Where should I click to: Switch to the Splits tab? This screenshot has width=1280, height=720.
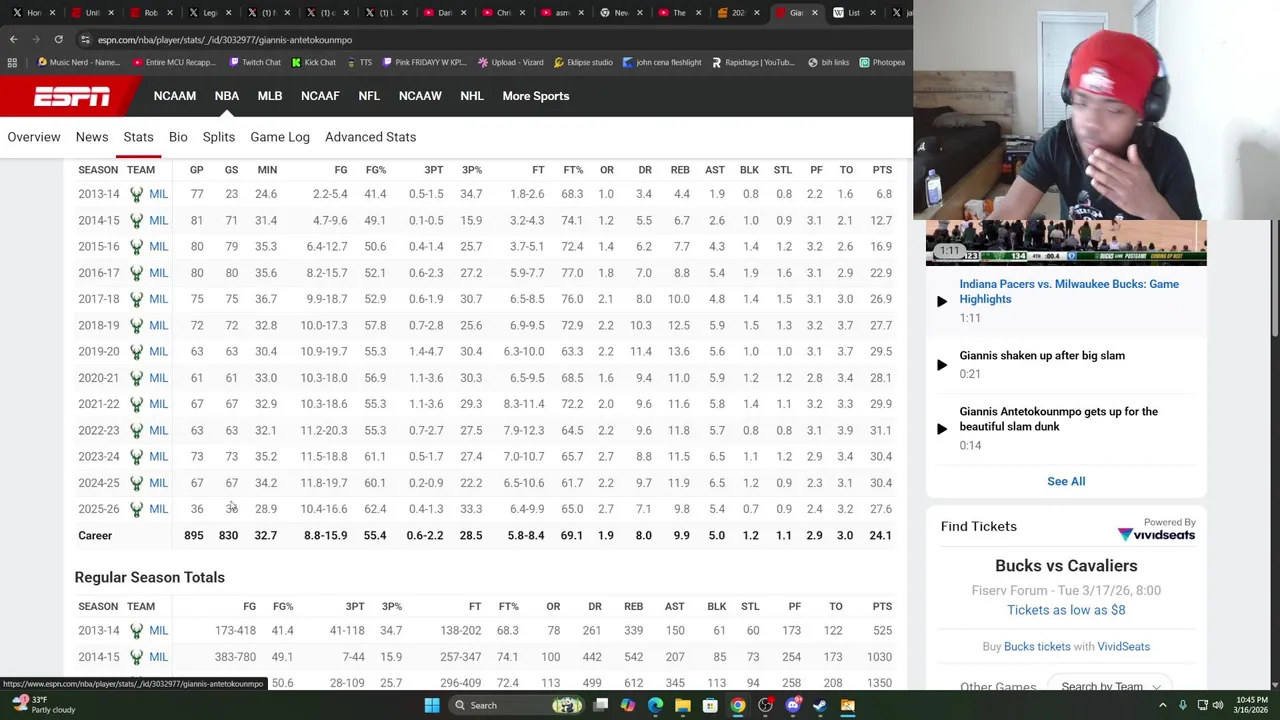tap(218, 137)
